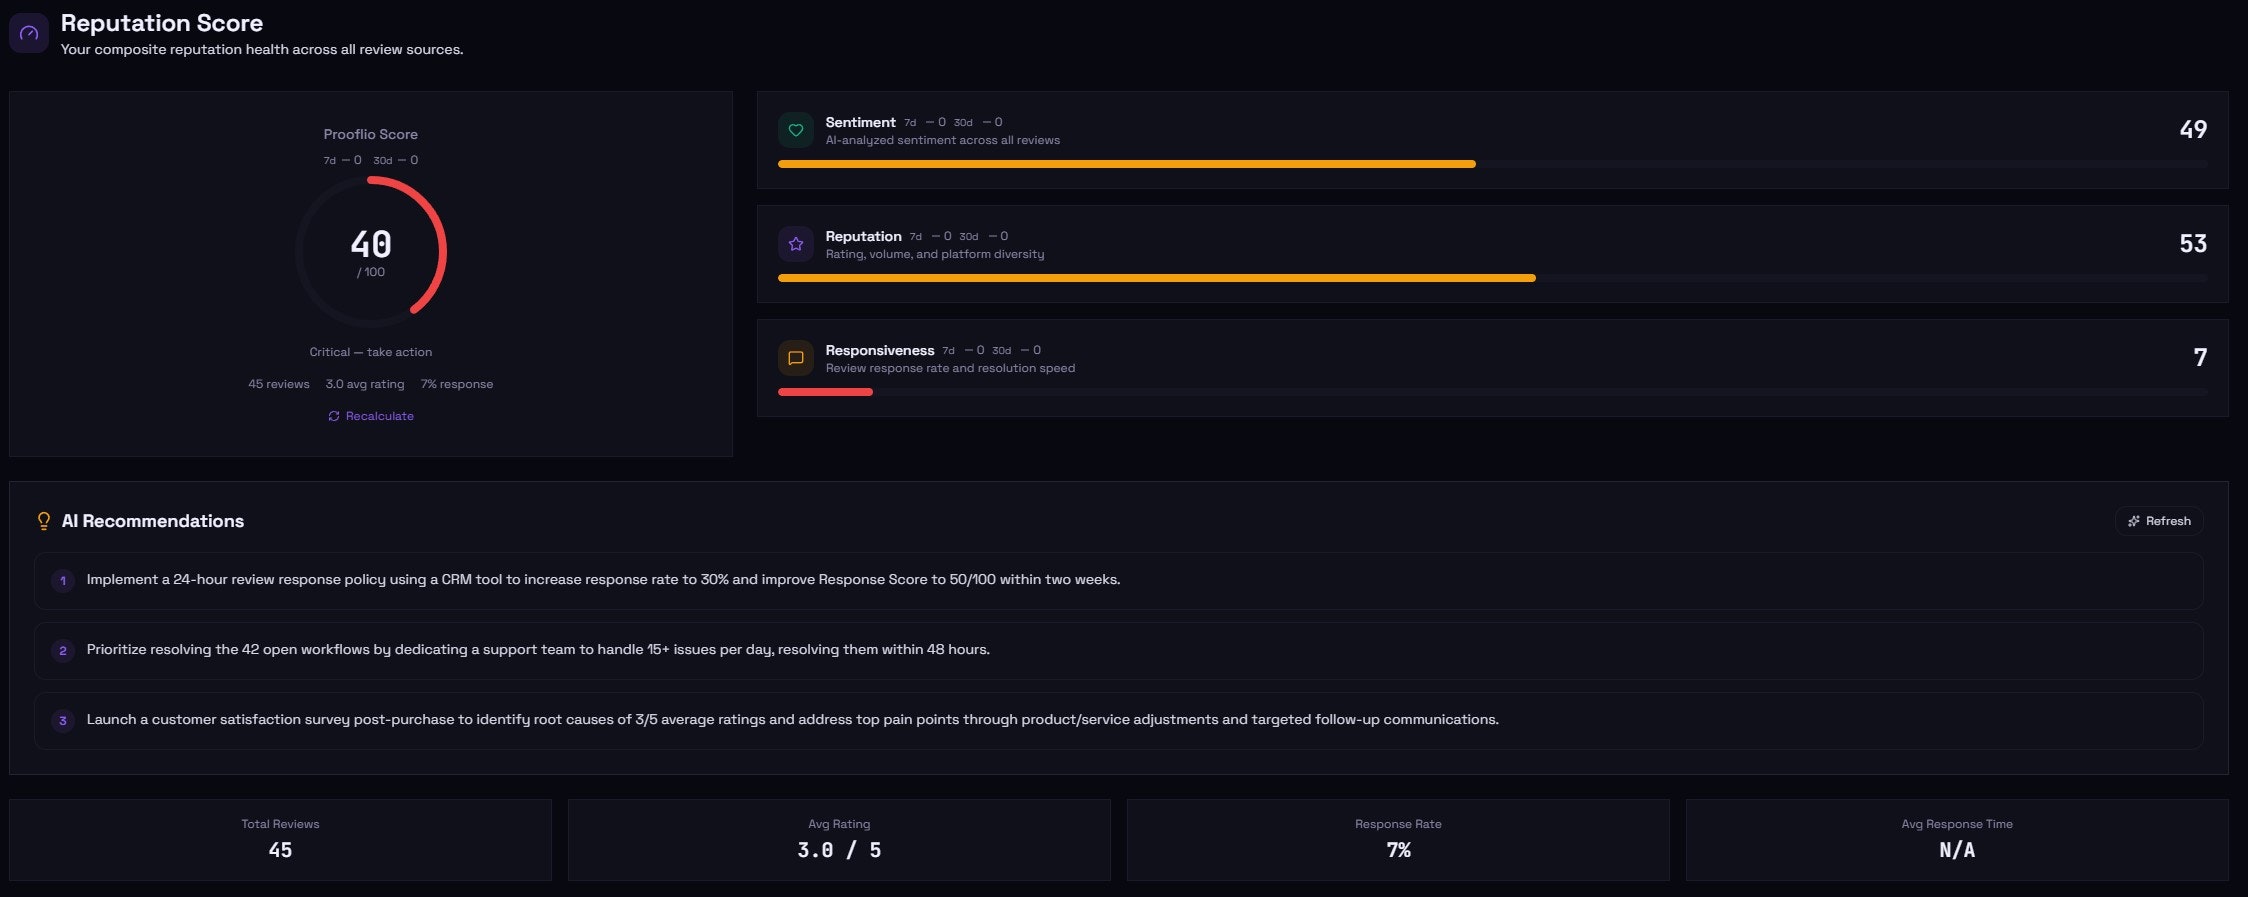Click the numbered badge on recommendation 1

[x=62, y=579]
